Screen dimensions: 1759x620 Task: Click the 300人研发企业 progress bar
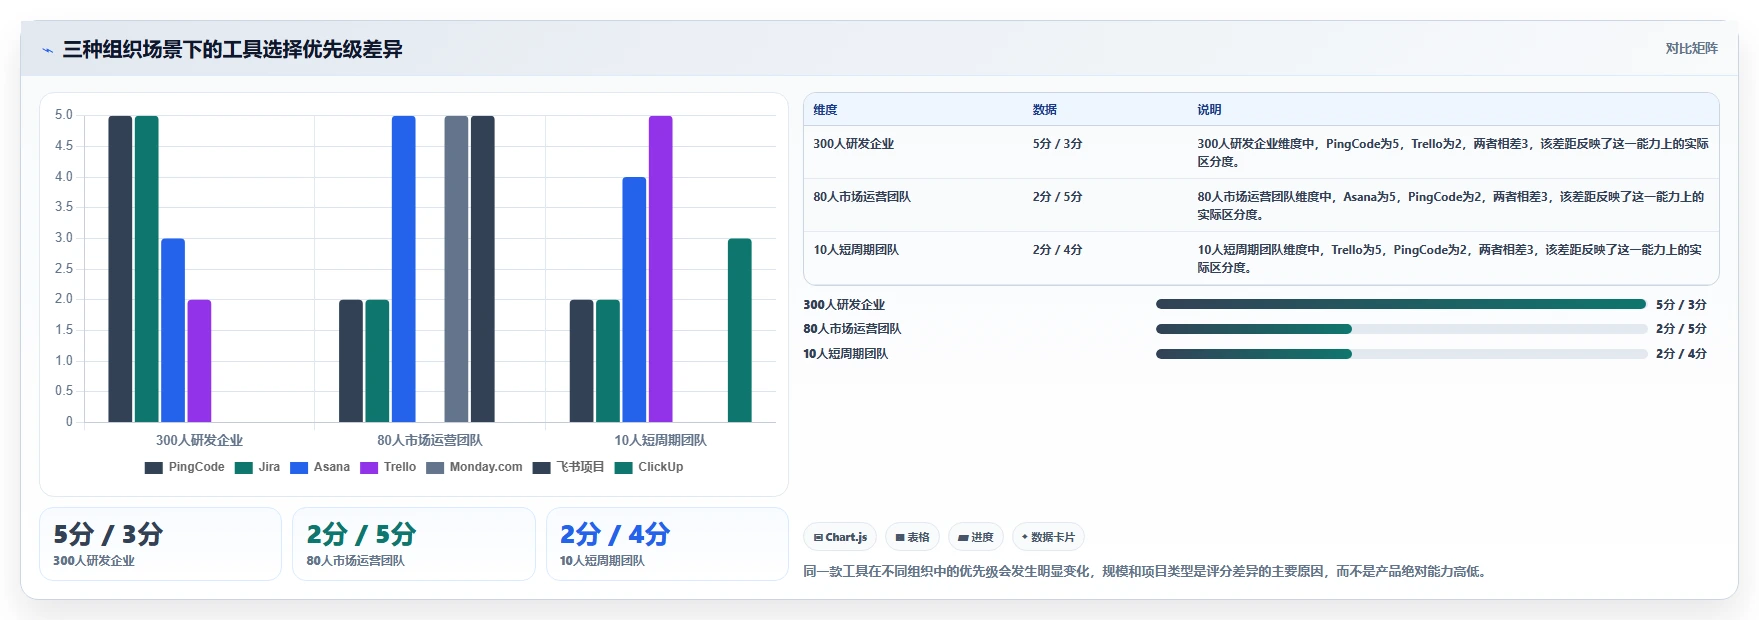(1401, 304)
